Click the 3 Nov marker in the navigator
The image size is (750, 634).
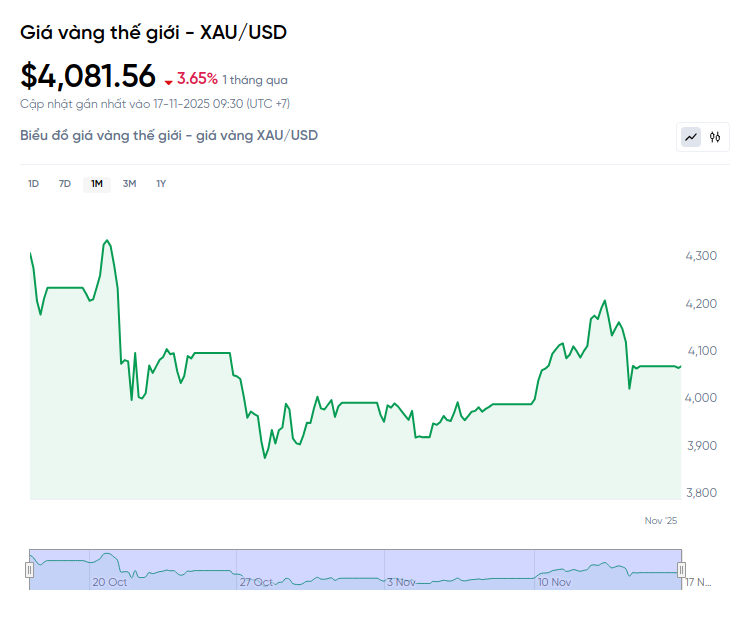pos(401,581)
